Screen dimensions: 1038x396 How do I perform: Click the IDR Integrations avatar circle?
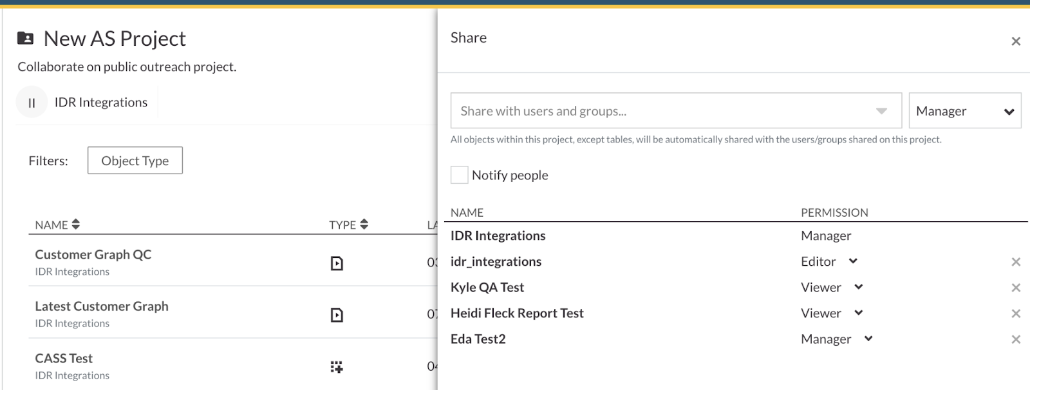point(31,103)
